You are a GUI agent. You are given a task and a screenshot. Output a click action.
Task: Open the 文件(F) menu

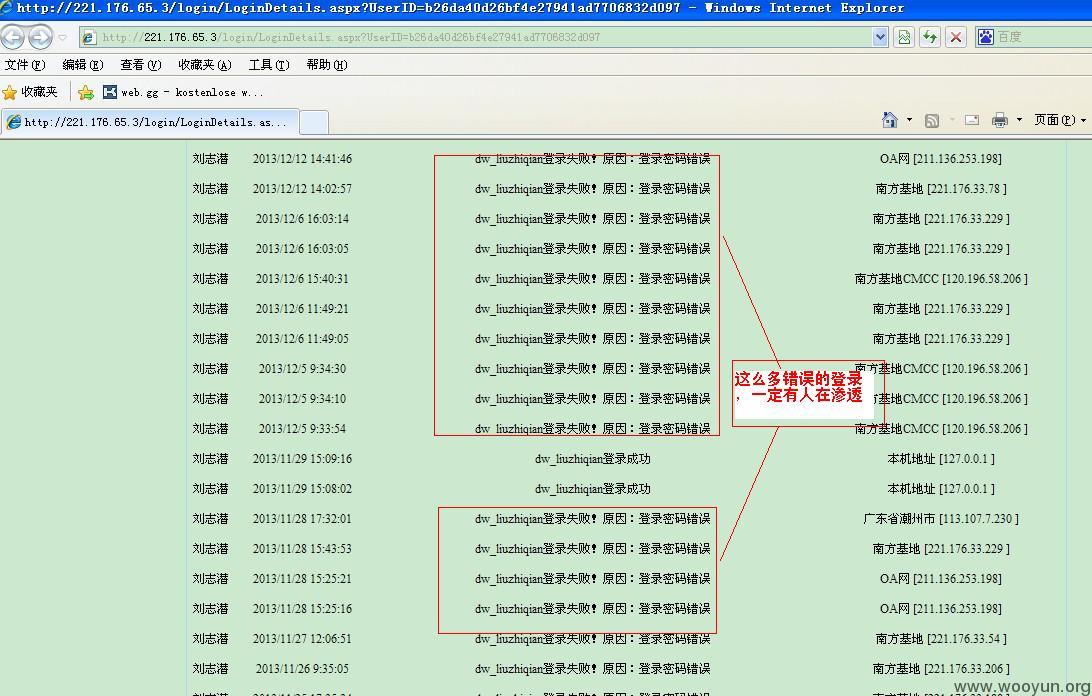click(x=25, y=65)
